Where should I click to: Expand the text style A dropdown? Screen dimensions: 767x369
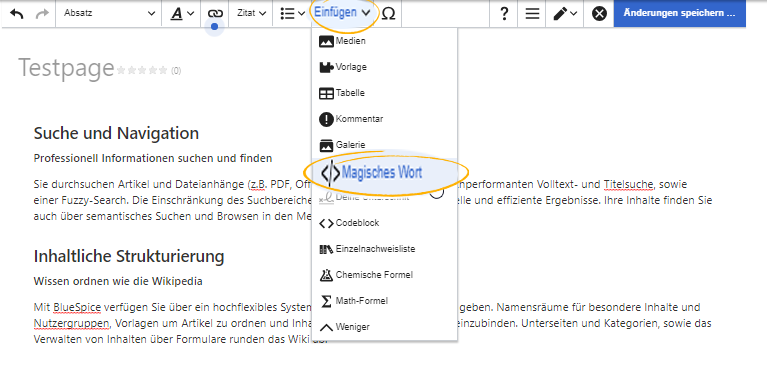point(182,14)
